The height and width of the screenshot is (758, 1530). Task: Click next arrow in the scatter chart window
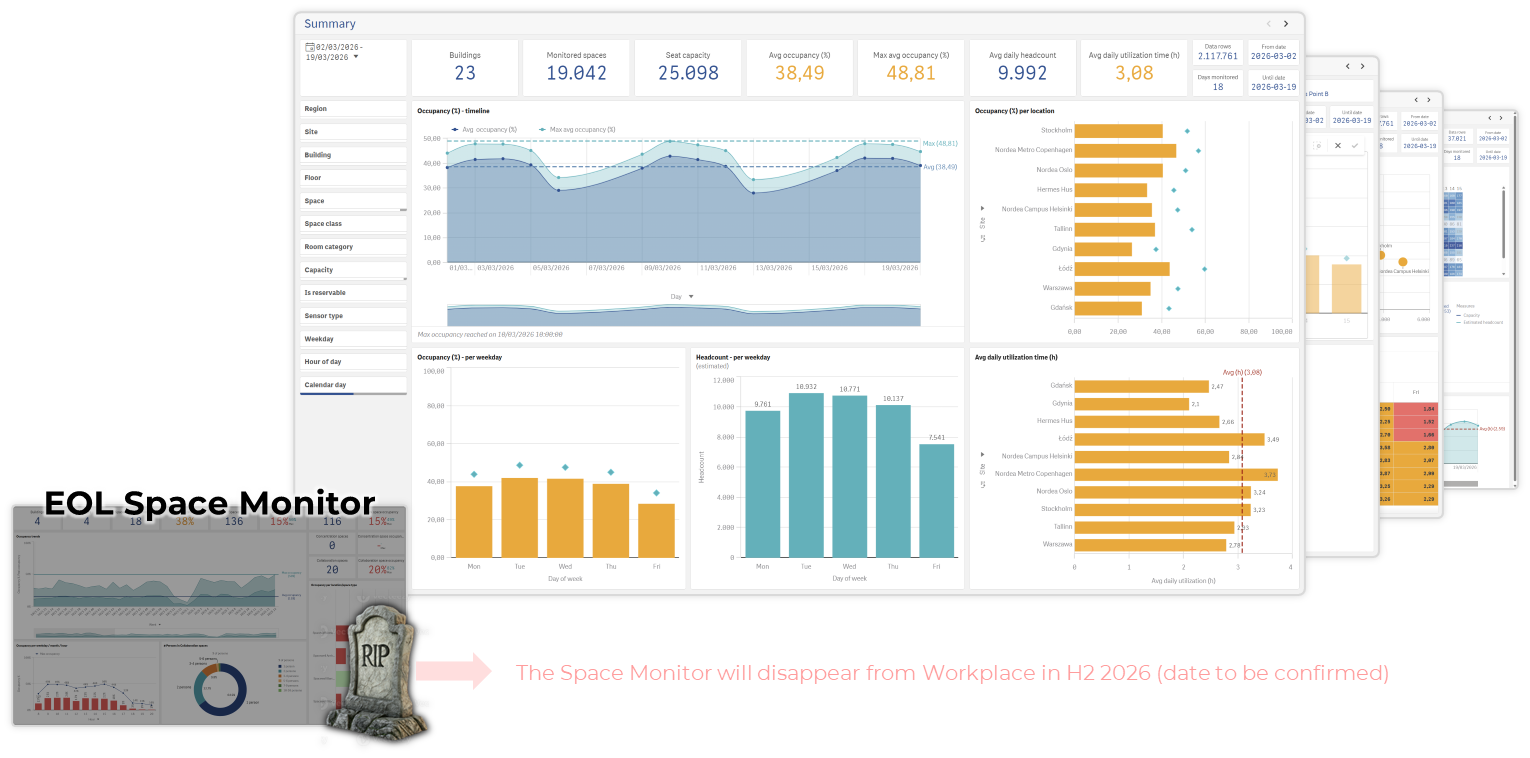click(x=1431, y=101)
